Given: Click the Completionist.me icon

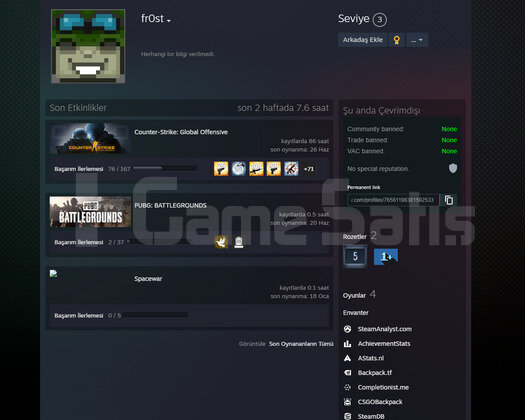Looking at the screenshot, I should click(x=348, y=387).
